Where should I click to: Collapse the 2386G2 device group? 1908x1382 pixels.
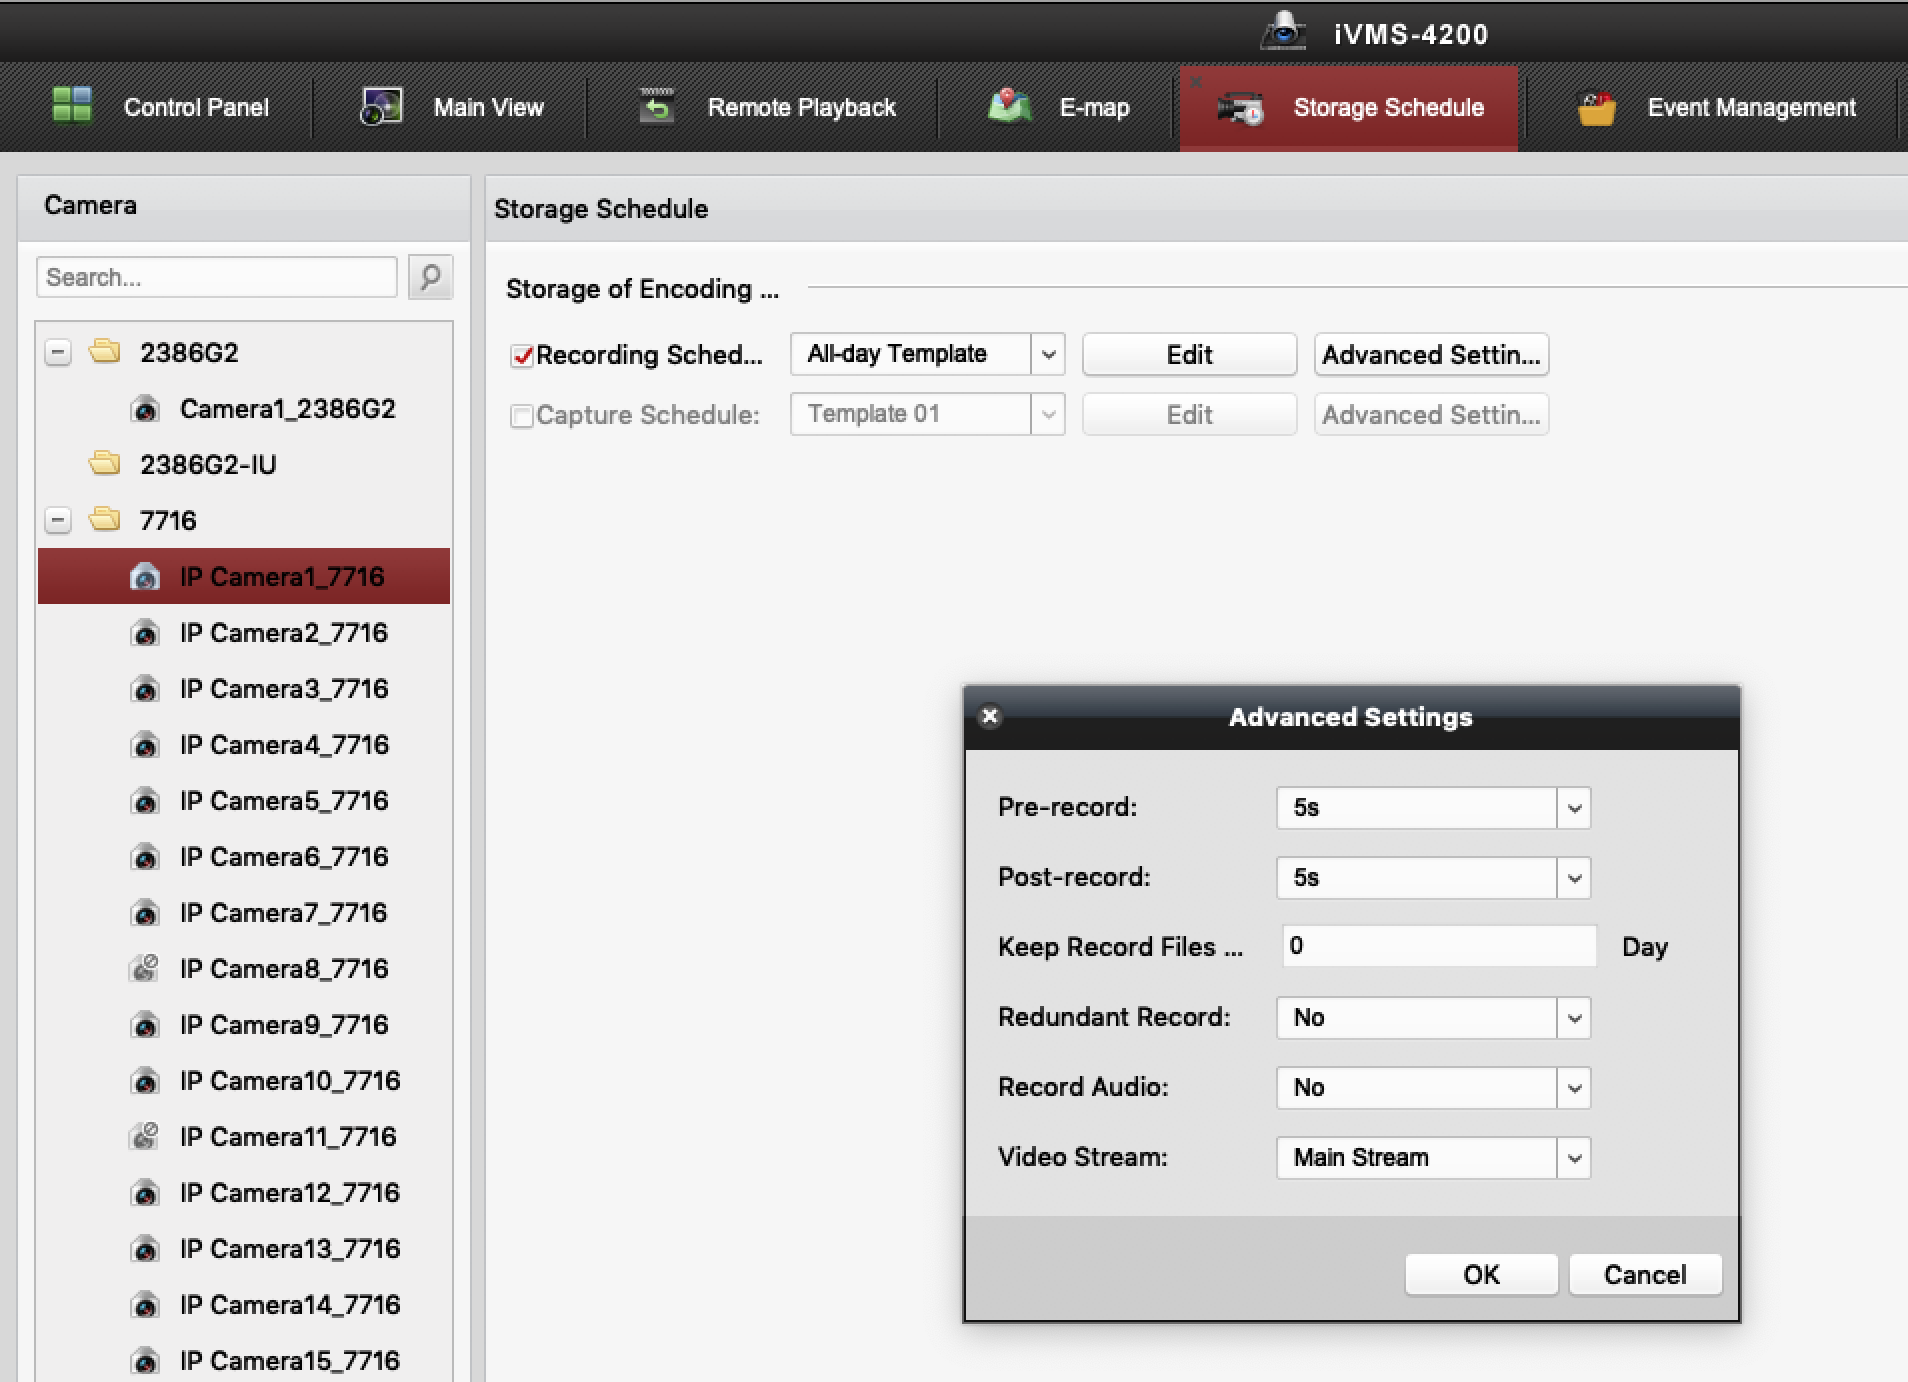(58, 353)
